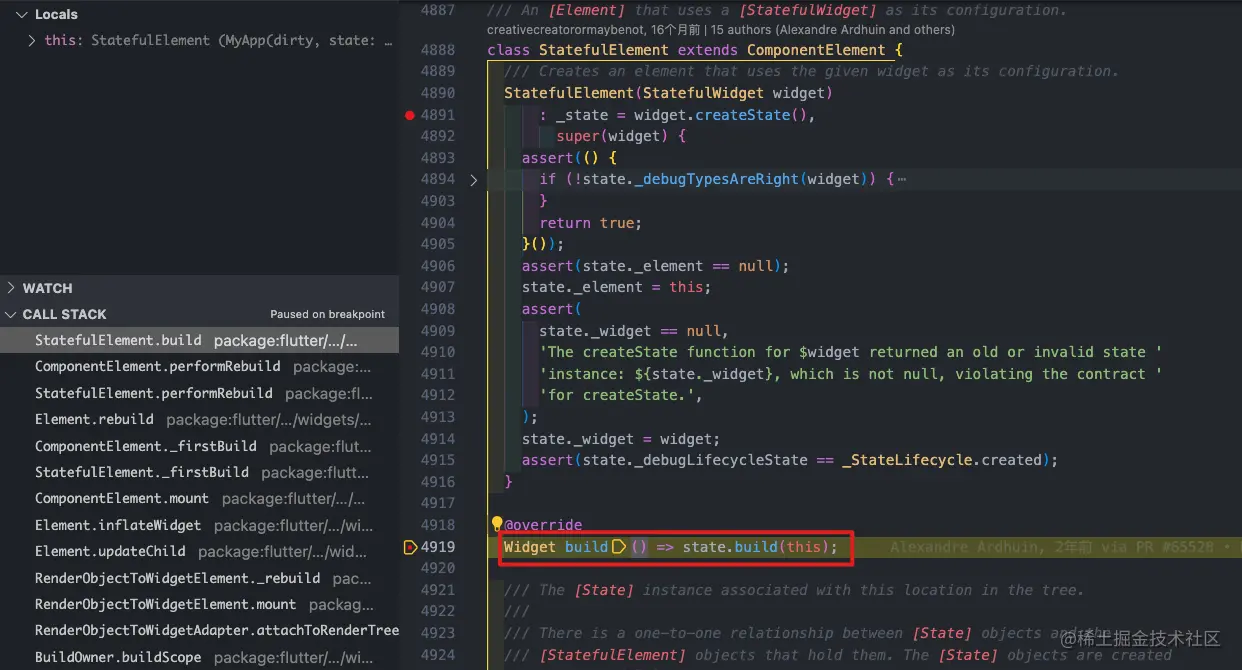Select ComponentElement._firstBuild stack frame
The width and height of the screenshot is (1242, 670).
point(200,446)
